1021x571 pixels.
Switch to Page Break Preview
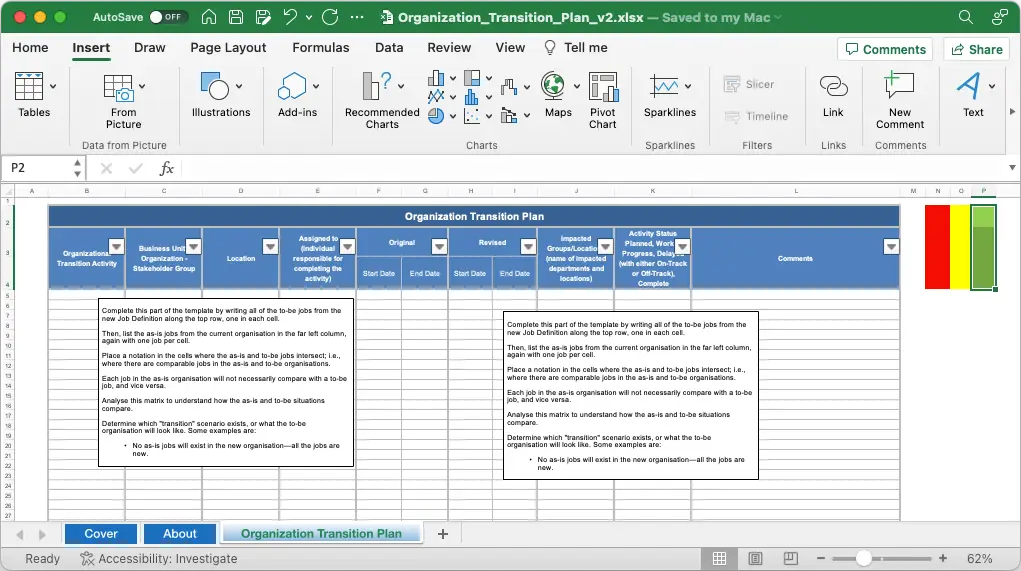click(x=790, y=559)
